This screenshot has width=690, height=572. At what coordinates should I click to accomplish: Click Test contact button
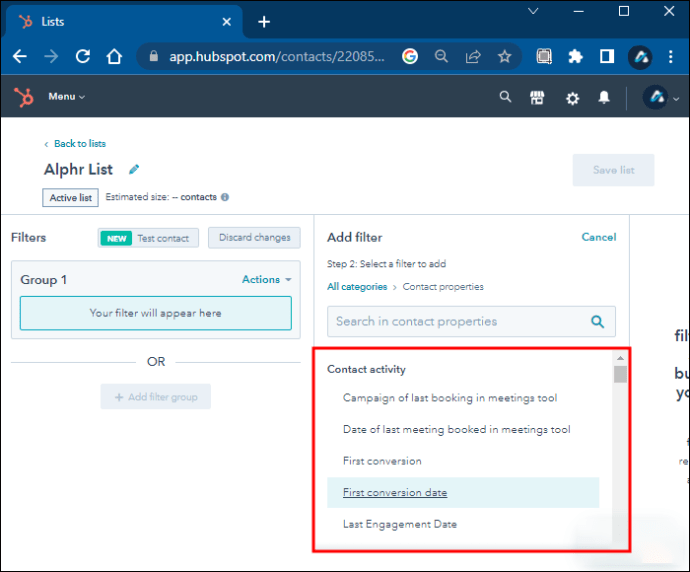pyautogui.click(x=148, y=238)
